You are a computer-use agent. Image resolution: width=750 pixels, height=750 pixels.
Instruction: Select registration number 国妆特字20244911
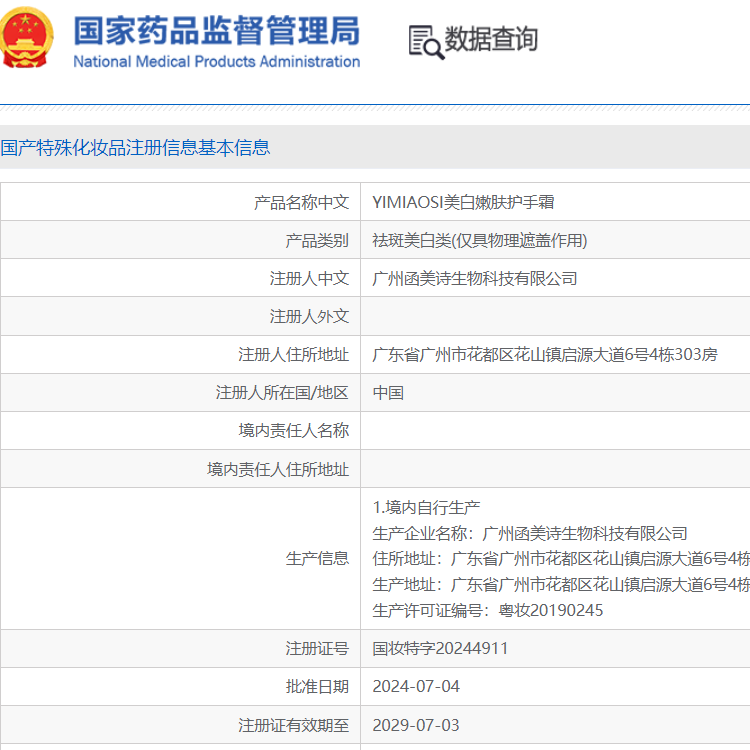440,649
